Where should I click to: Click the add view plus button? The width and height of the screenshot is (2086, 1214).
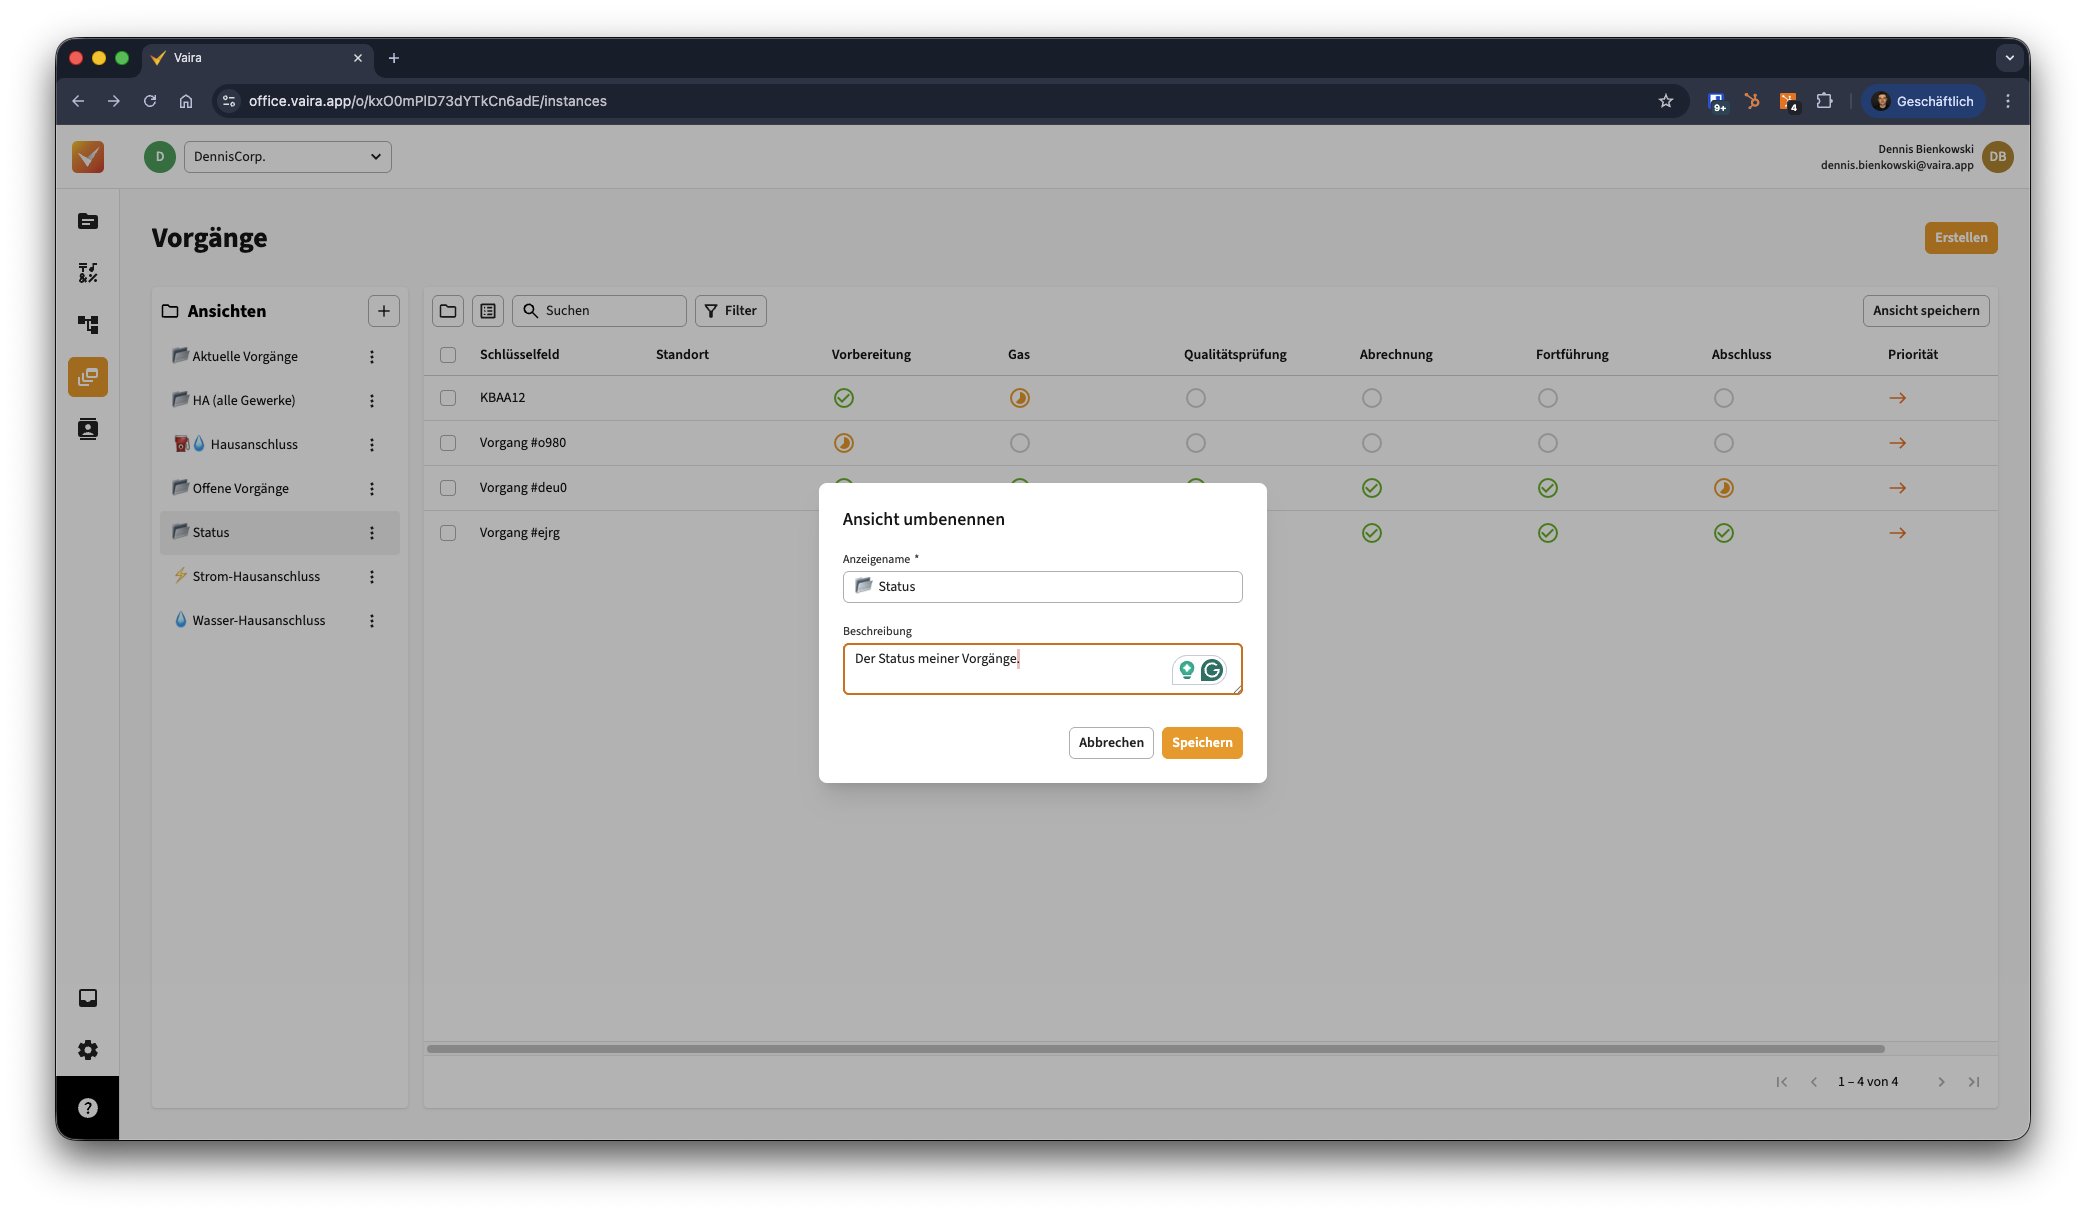point(383,311)
